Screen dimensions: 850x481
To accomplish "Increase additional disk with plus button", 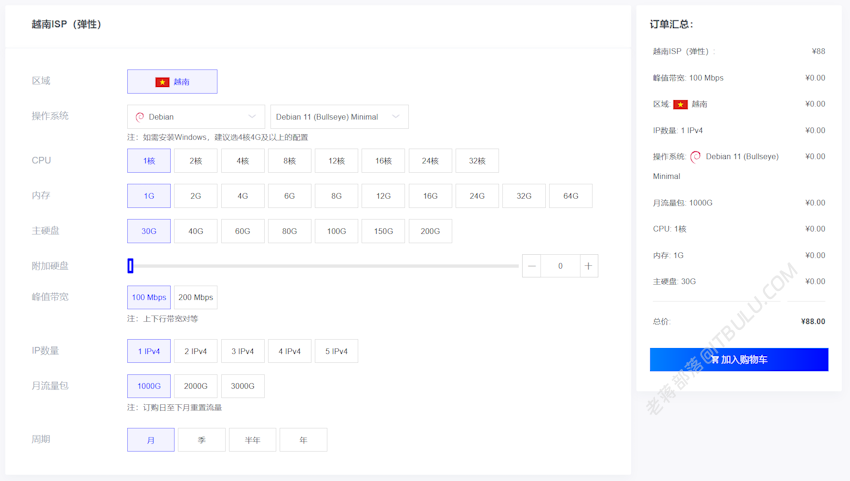I will click(589, 266).
